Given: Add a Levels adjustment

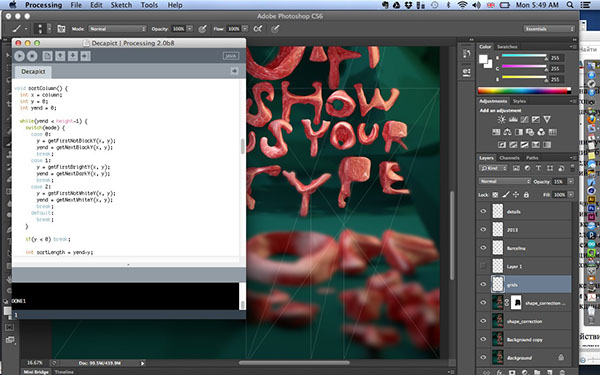Looking at the screenshot, I should click(x=513, y=120).
